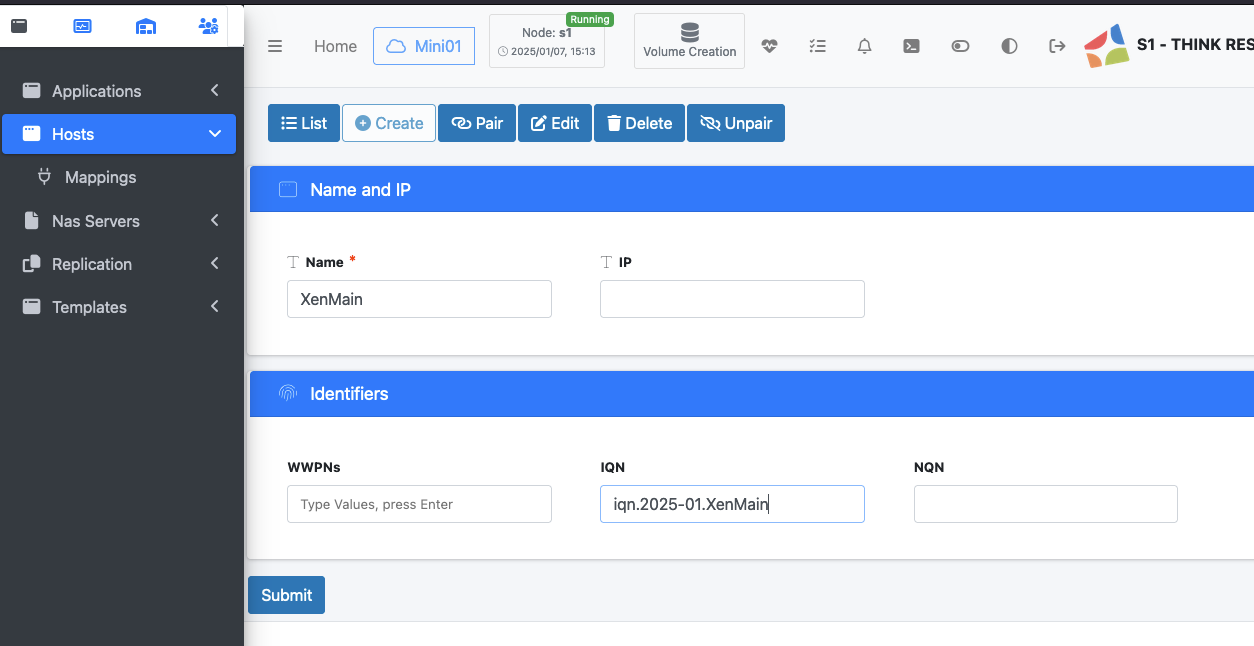Open notifications bell icon
Viewport: 1254px width, 646px height.
coord(865,46)
